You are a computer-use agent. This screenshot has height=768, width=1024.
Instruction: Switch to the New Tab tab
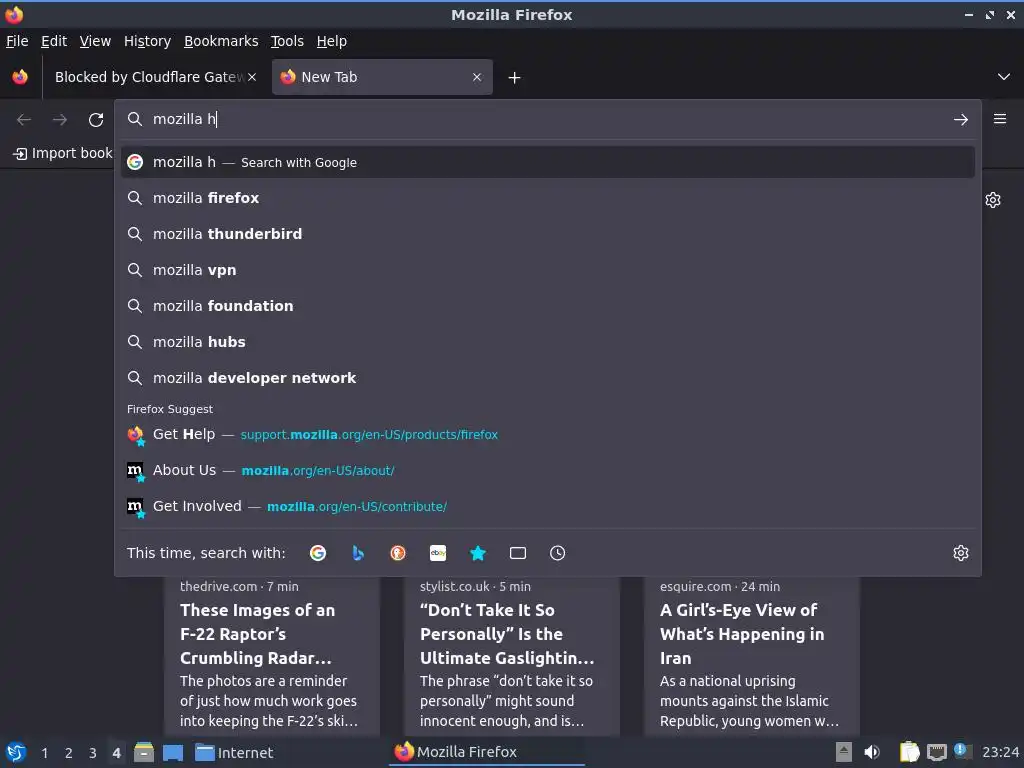click(382, 77)
